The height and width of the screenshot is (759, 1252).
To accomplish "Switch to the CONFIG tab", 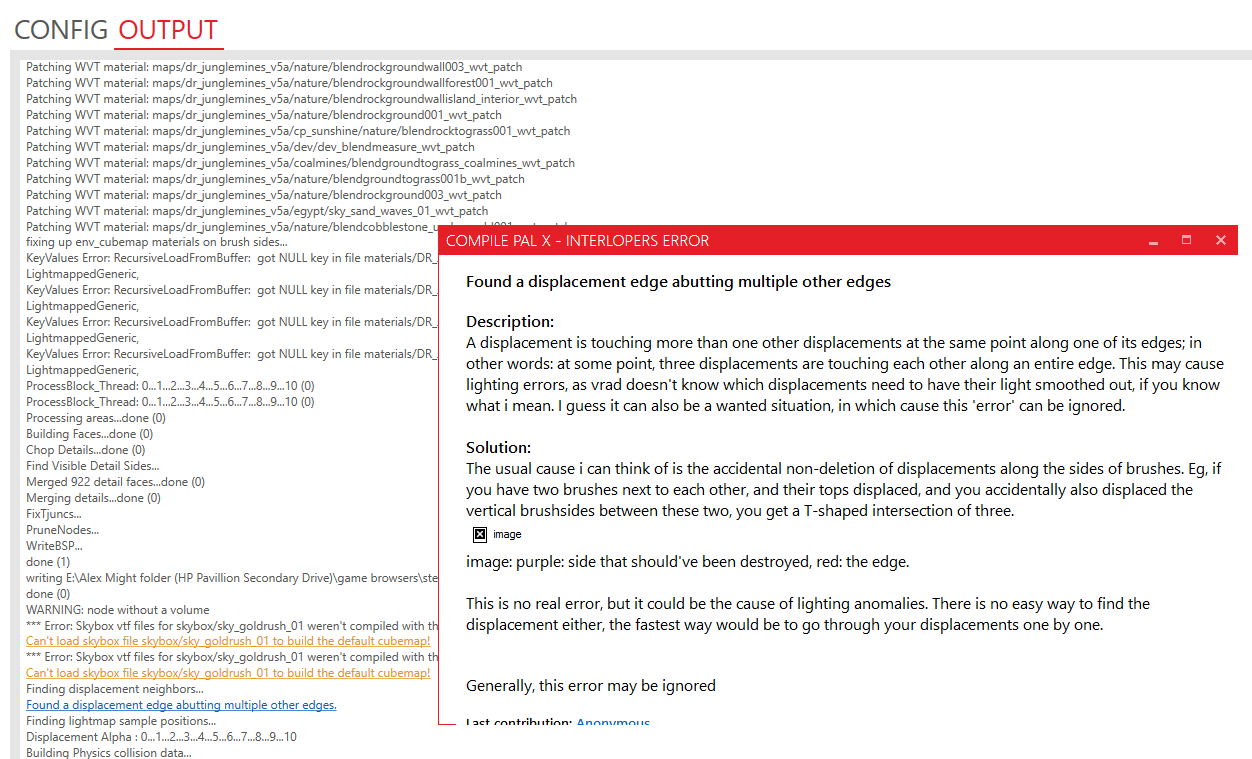I will (59, 30).
